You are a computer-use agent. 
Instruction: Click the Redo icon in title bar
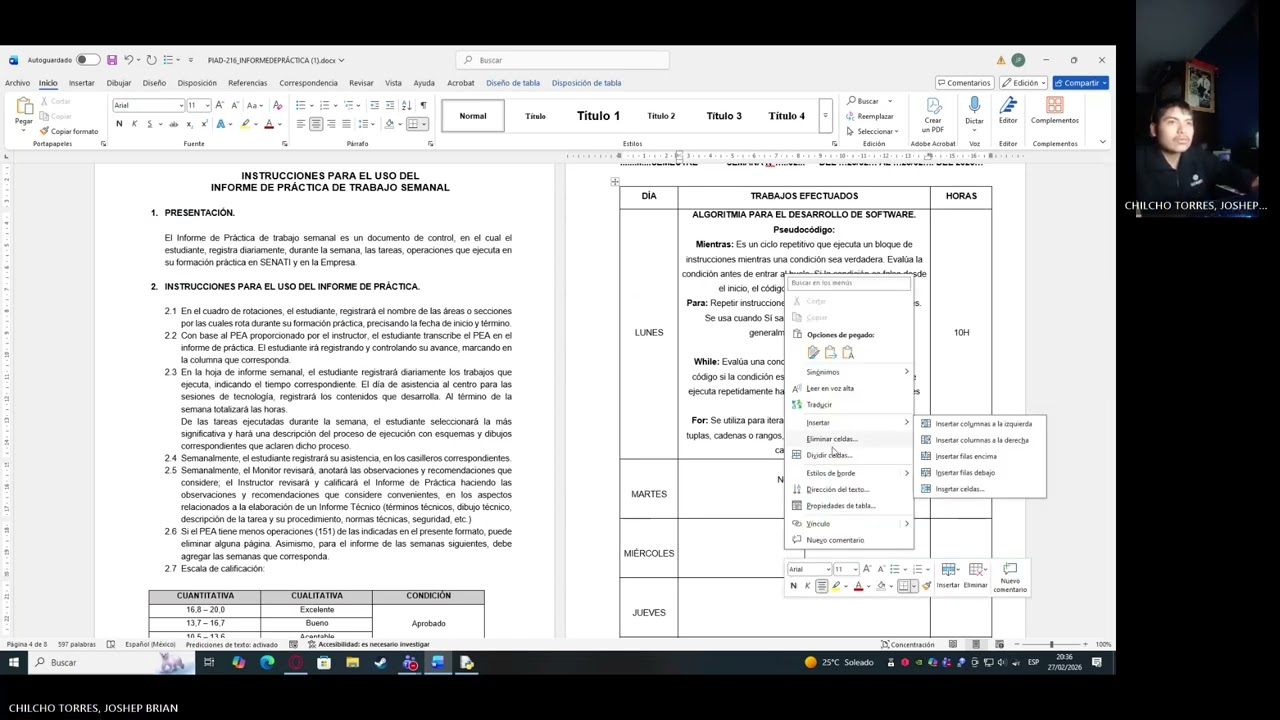[151, 60]
